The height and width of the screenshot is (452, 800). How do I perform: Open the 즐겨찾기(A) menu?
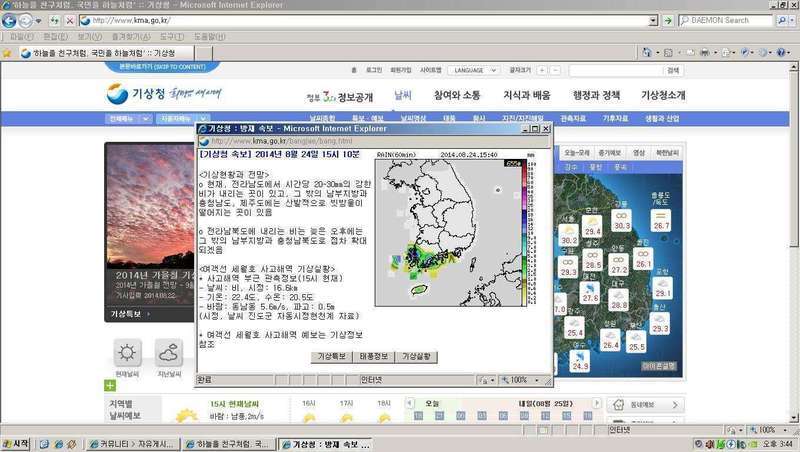131,37
